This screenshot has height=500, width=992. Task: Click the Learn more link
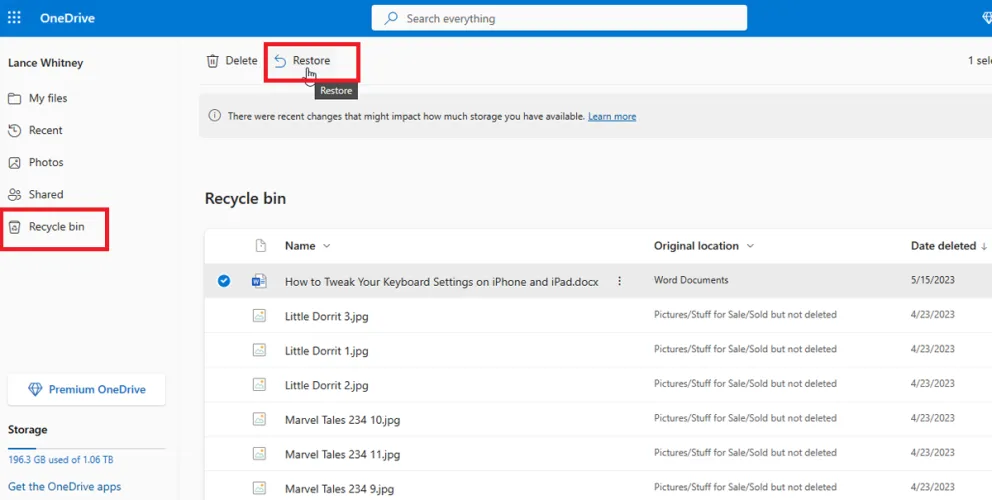click(x=612, y=117)
